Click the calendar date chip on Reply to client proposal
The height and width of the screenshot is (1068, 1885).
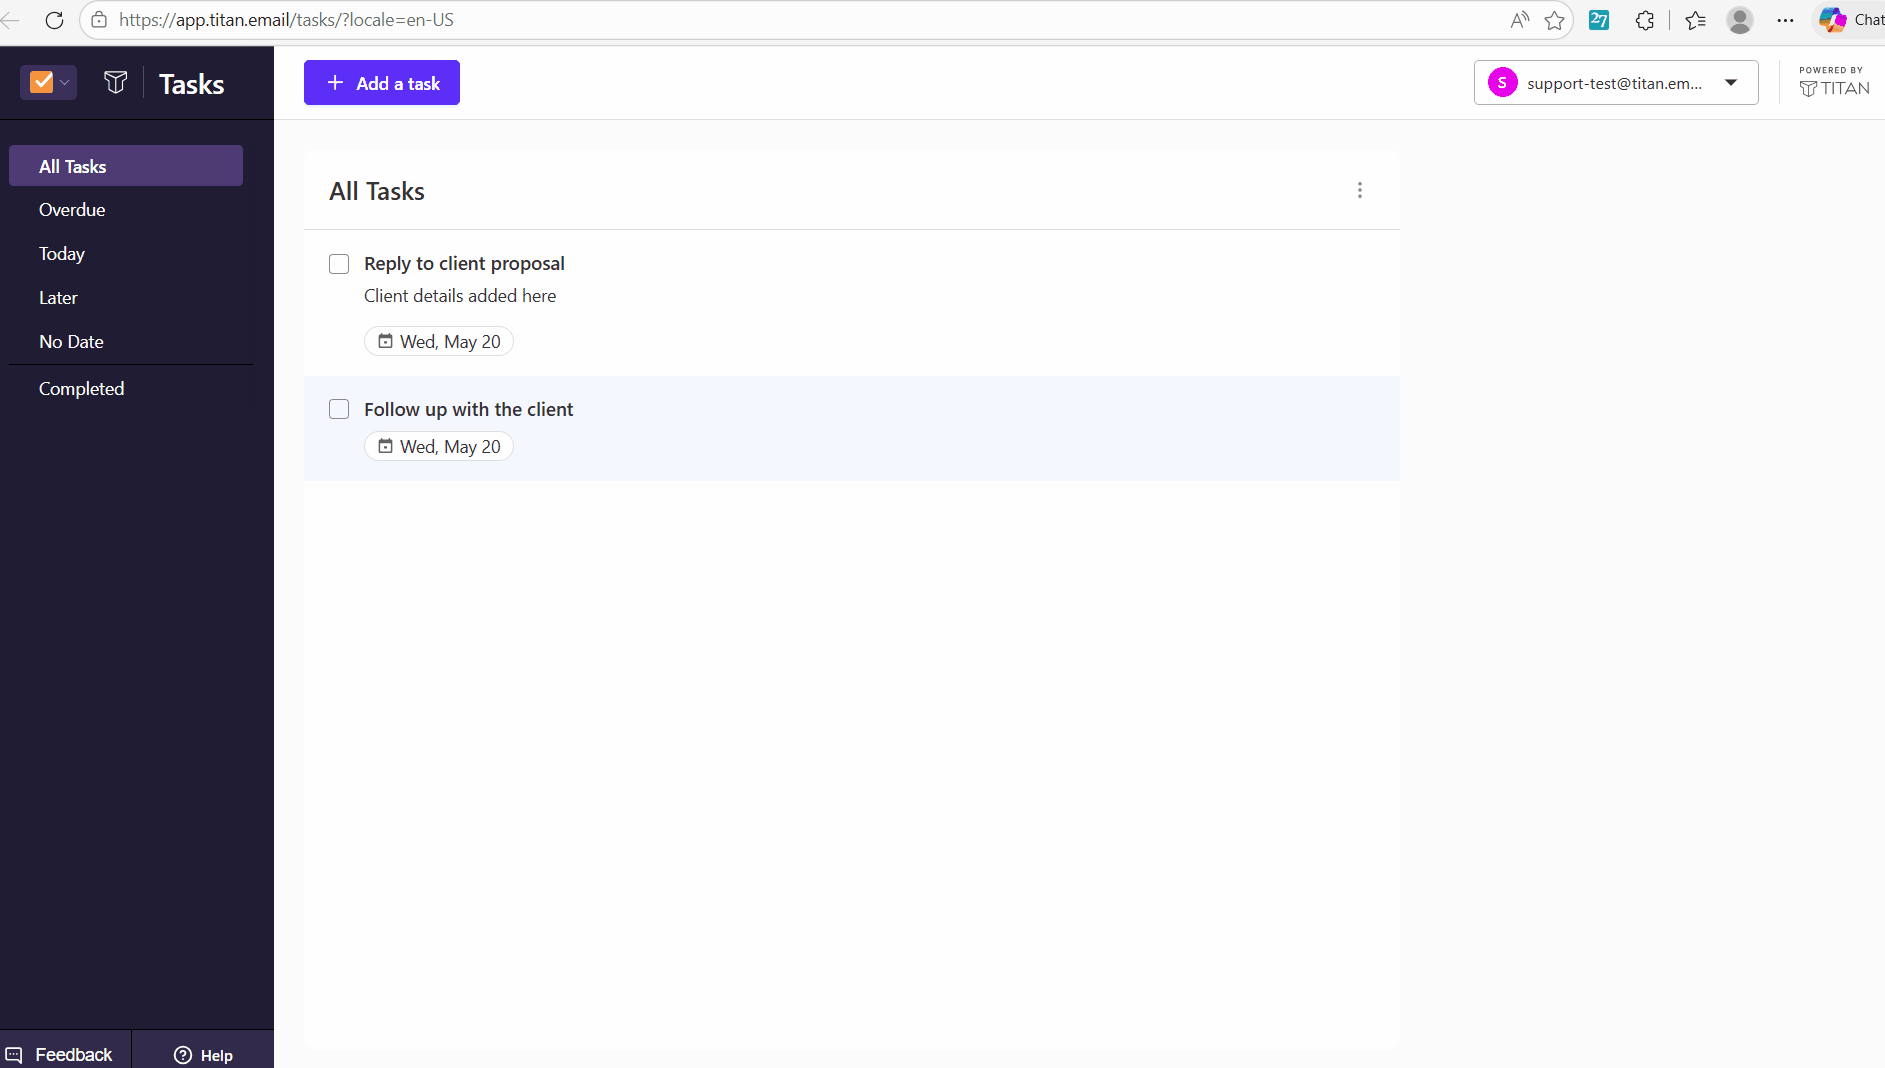(439, 341)
